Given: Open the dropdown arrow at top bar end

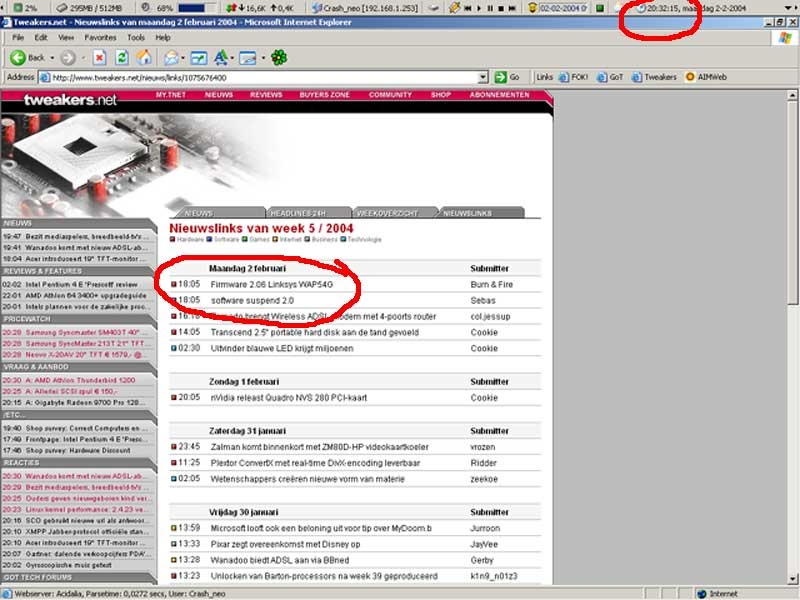Looking at the screenshot, I should pyautogui.click(x=789, y=8).
